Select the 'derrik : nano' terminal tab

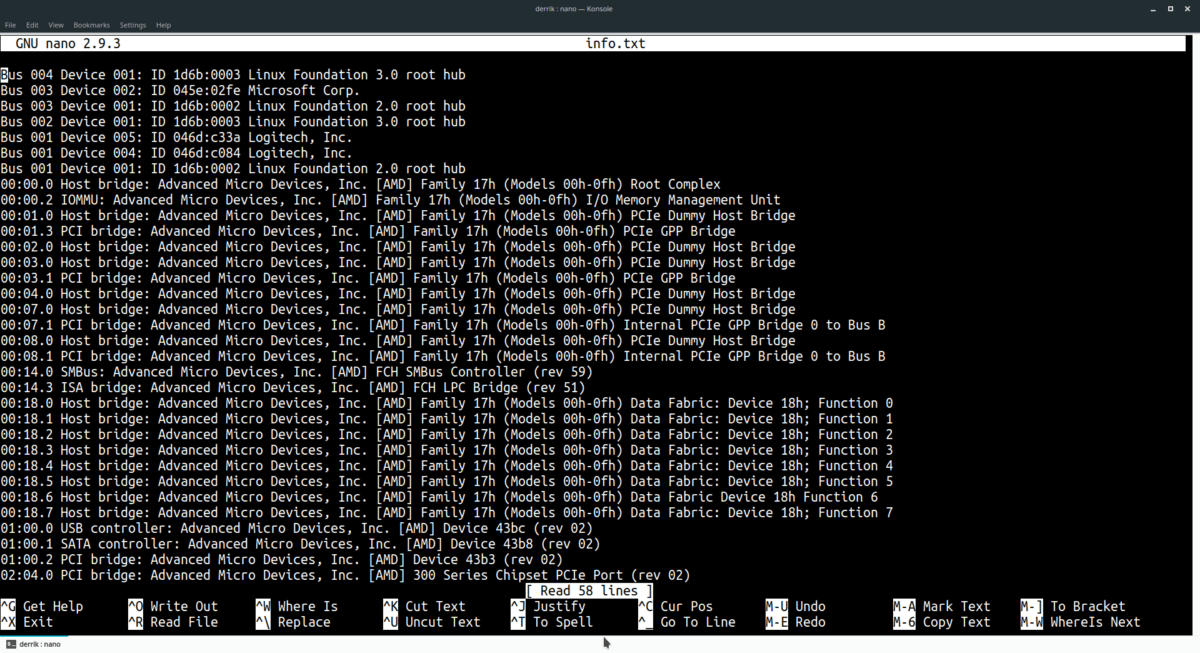point(33,644)
